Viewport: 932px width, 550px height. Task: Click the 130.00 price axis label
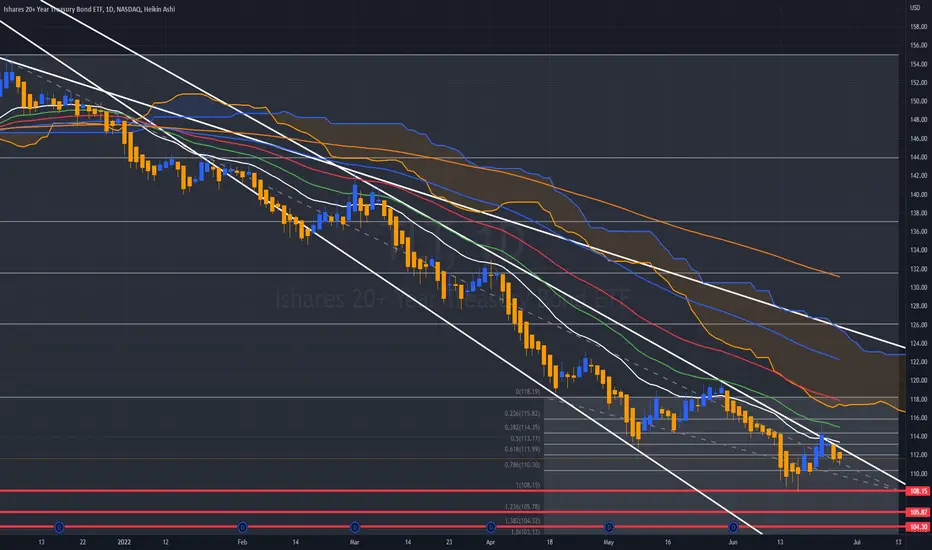tap(918, 287)
